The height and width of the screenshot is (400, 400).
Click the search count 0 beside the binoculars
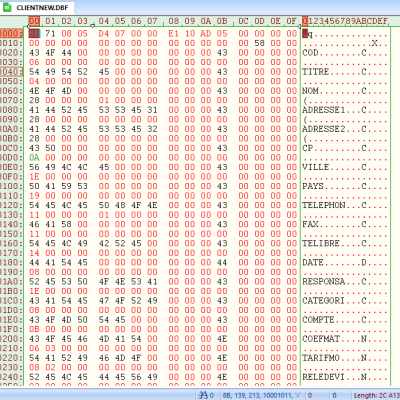211,395
